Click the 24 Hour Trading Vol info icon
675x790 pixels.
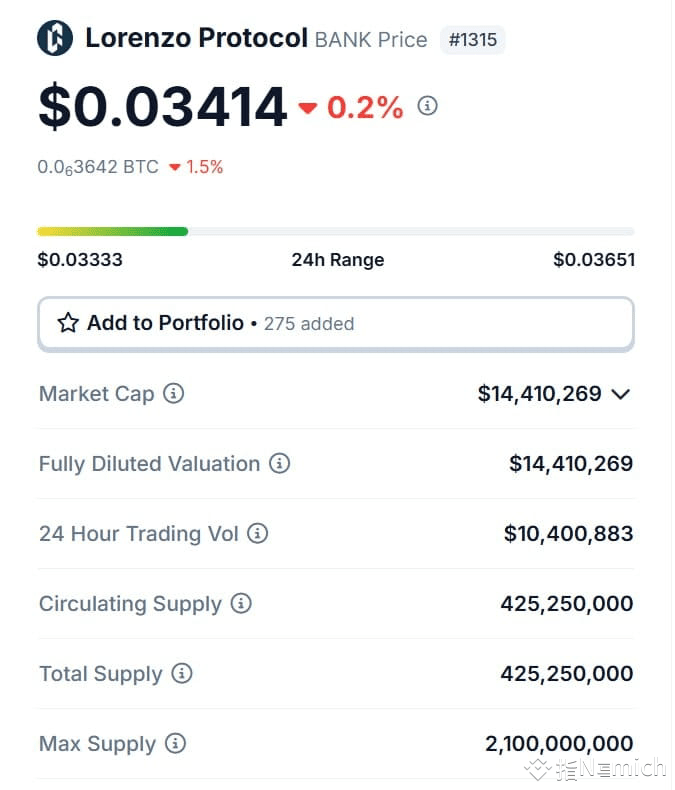point(257,533)
